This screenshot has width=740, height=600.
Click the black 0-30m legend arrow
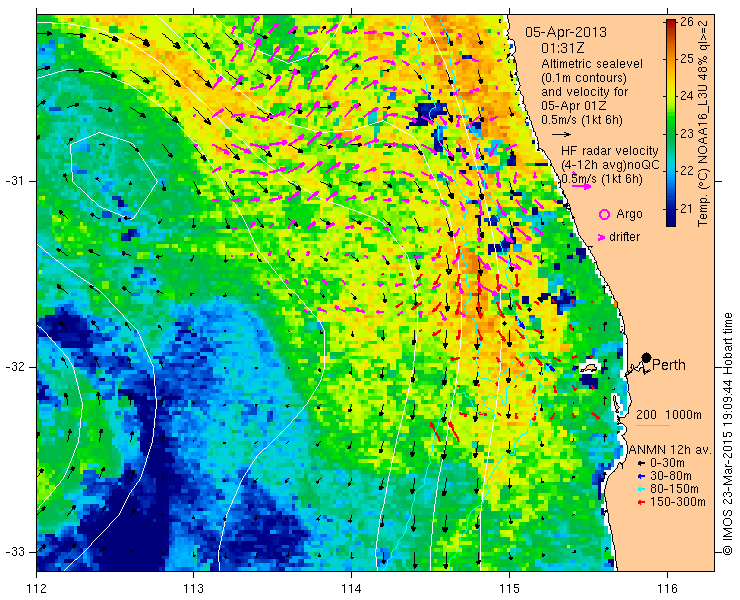pyautogui.click(x=641, y=464)
